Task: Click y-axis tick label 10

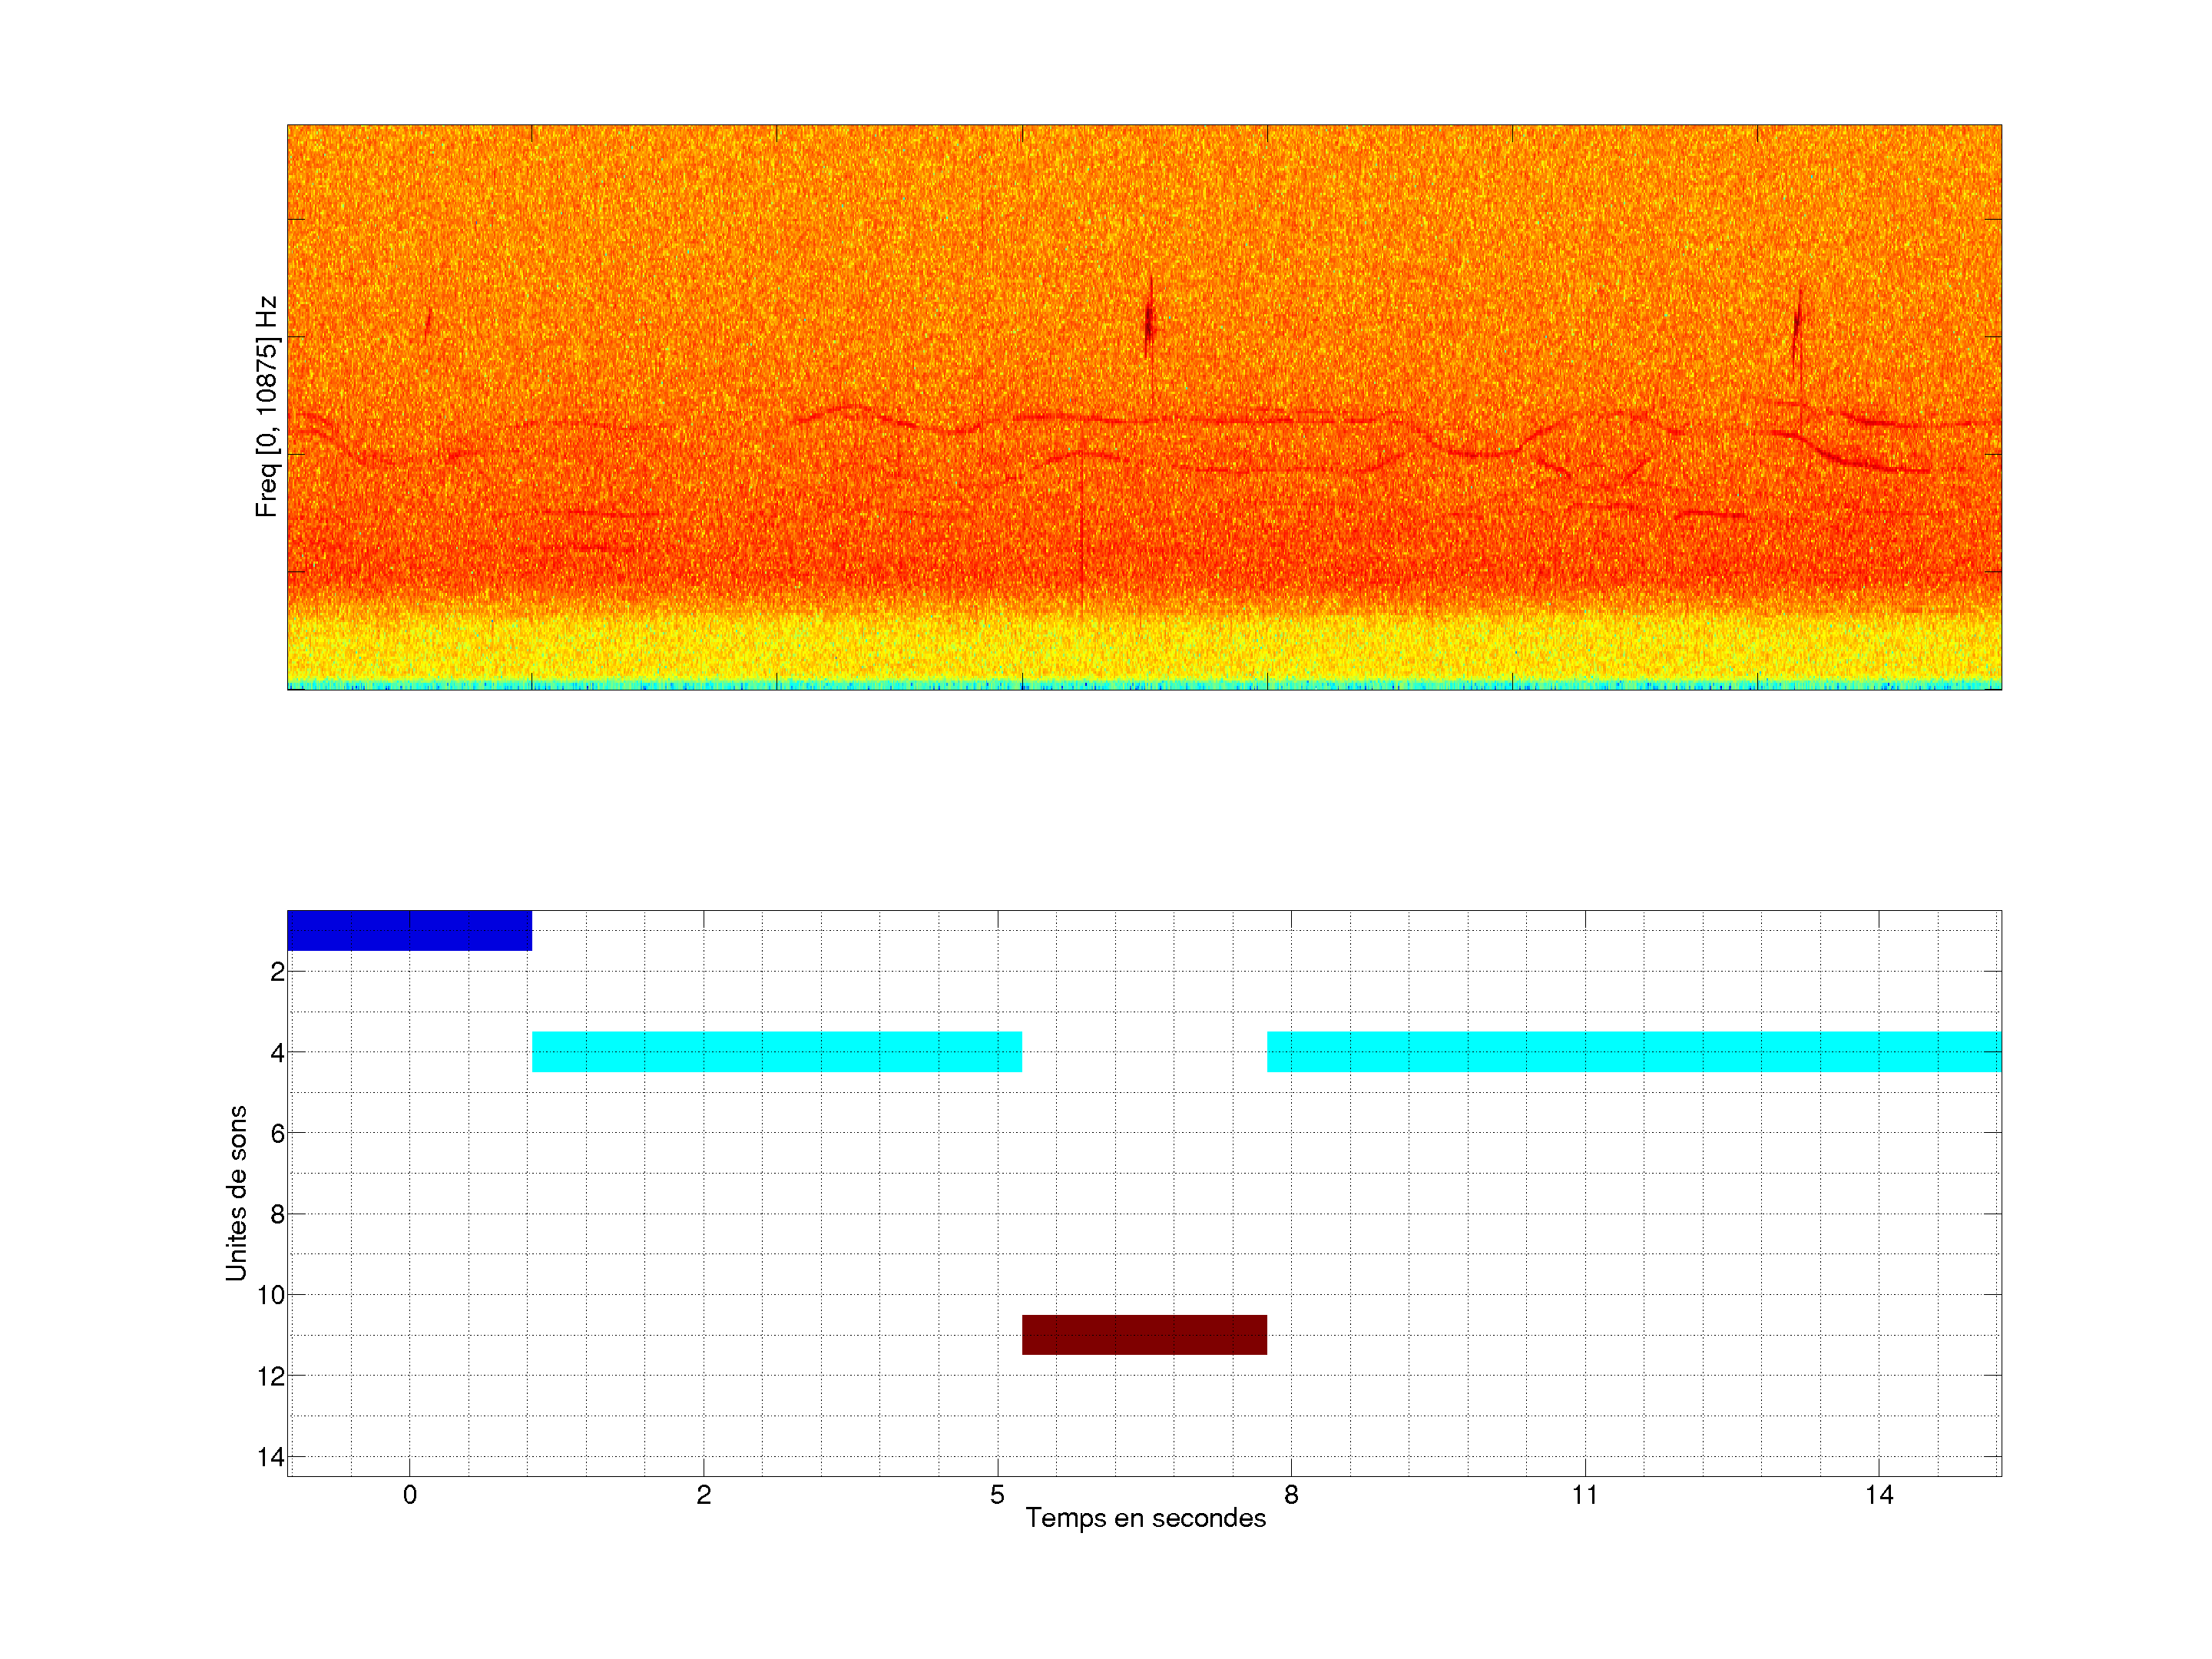Action: (271, 1295)
